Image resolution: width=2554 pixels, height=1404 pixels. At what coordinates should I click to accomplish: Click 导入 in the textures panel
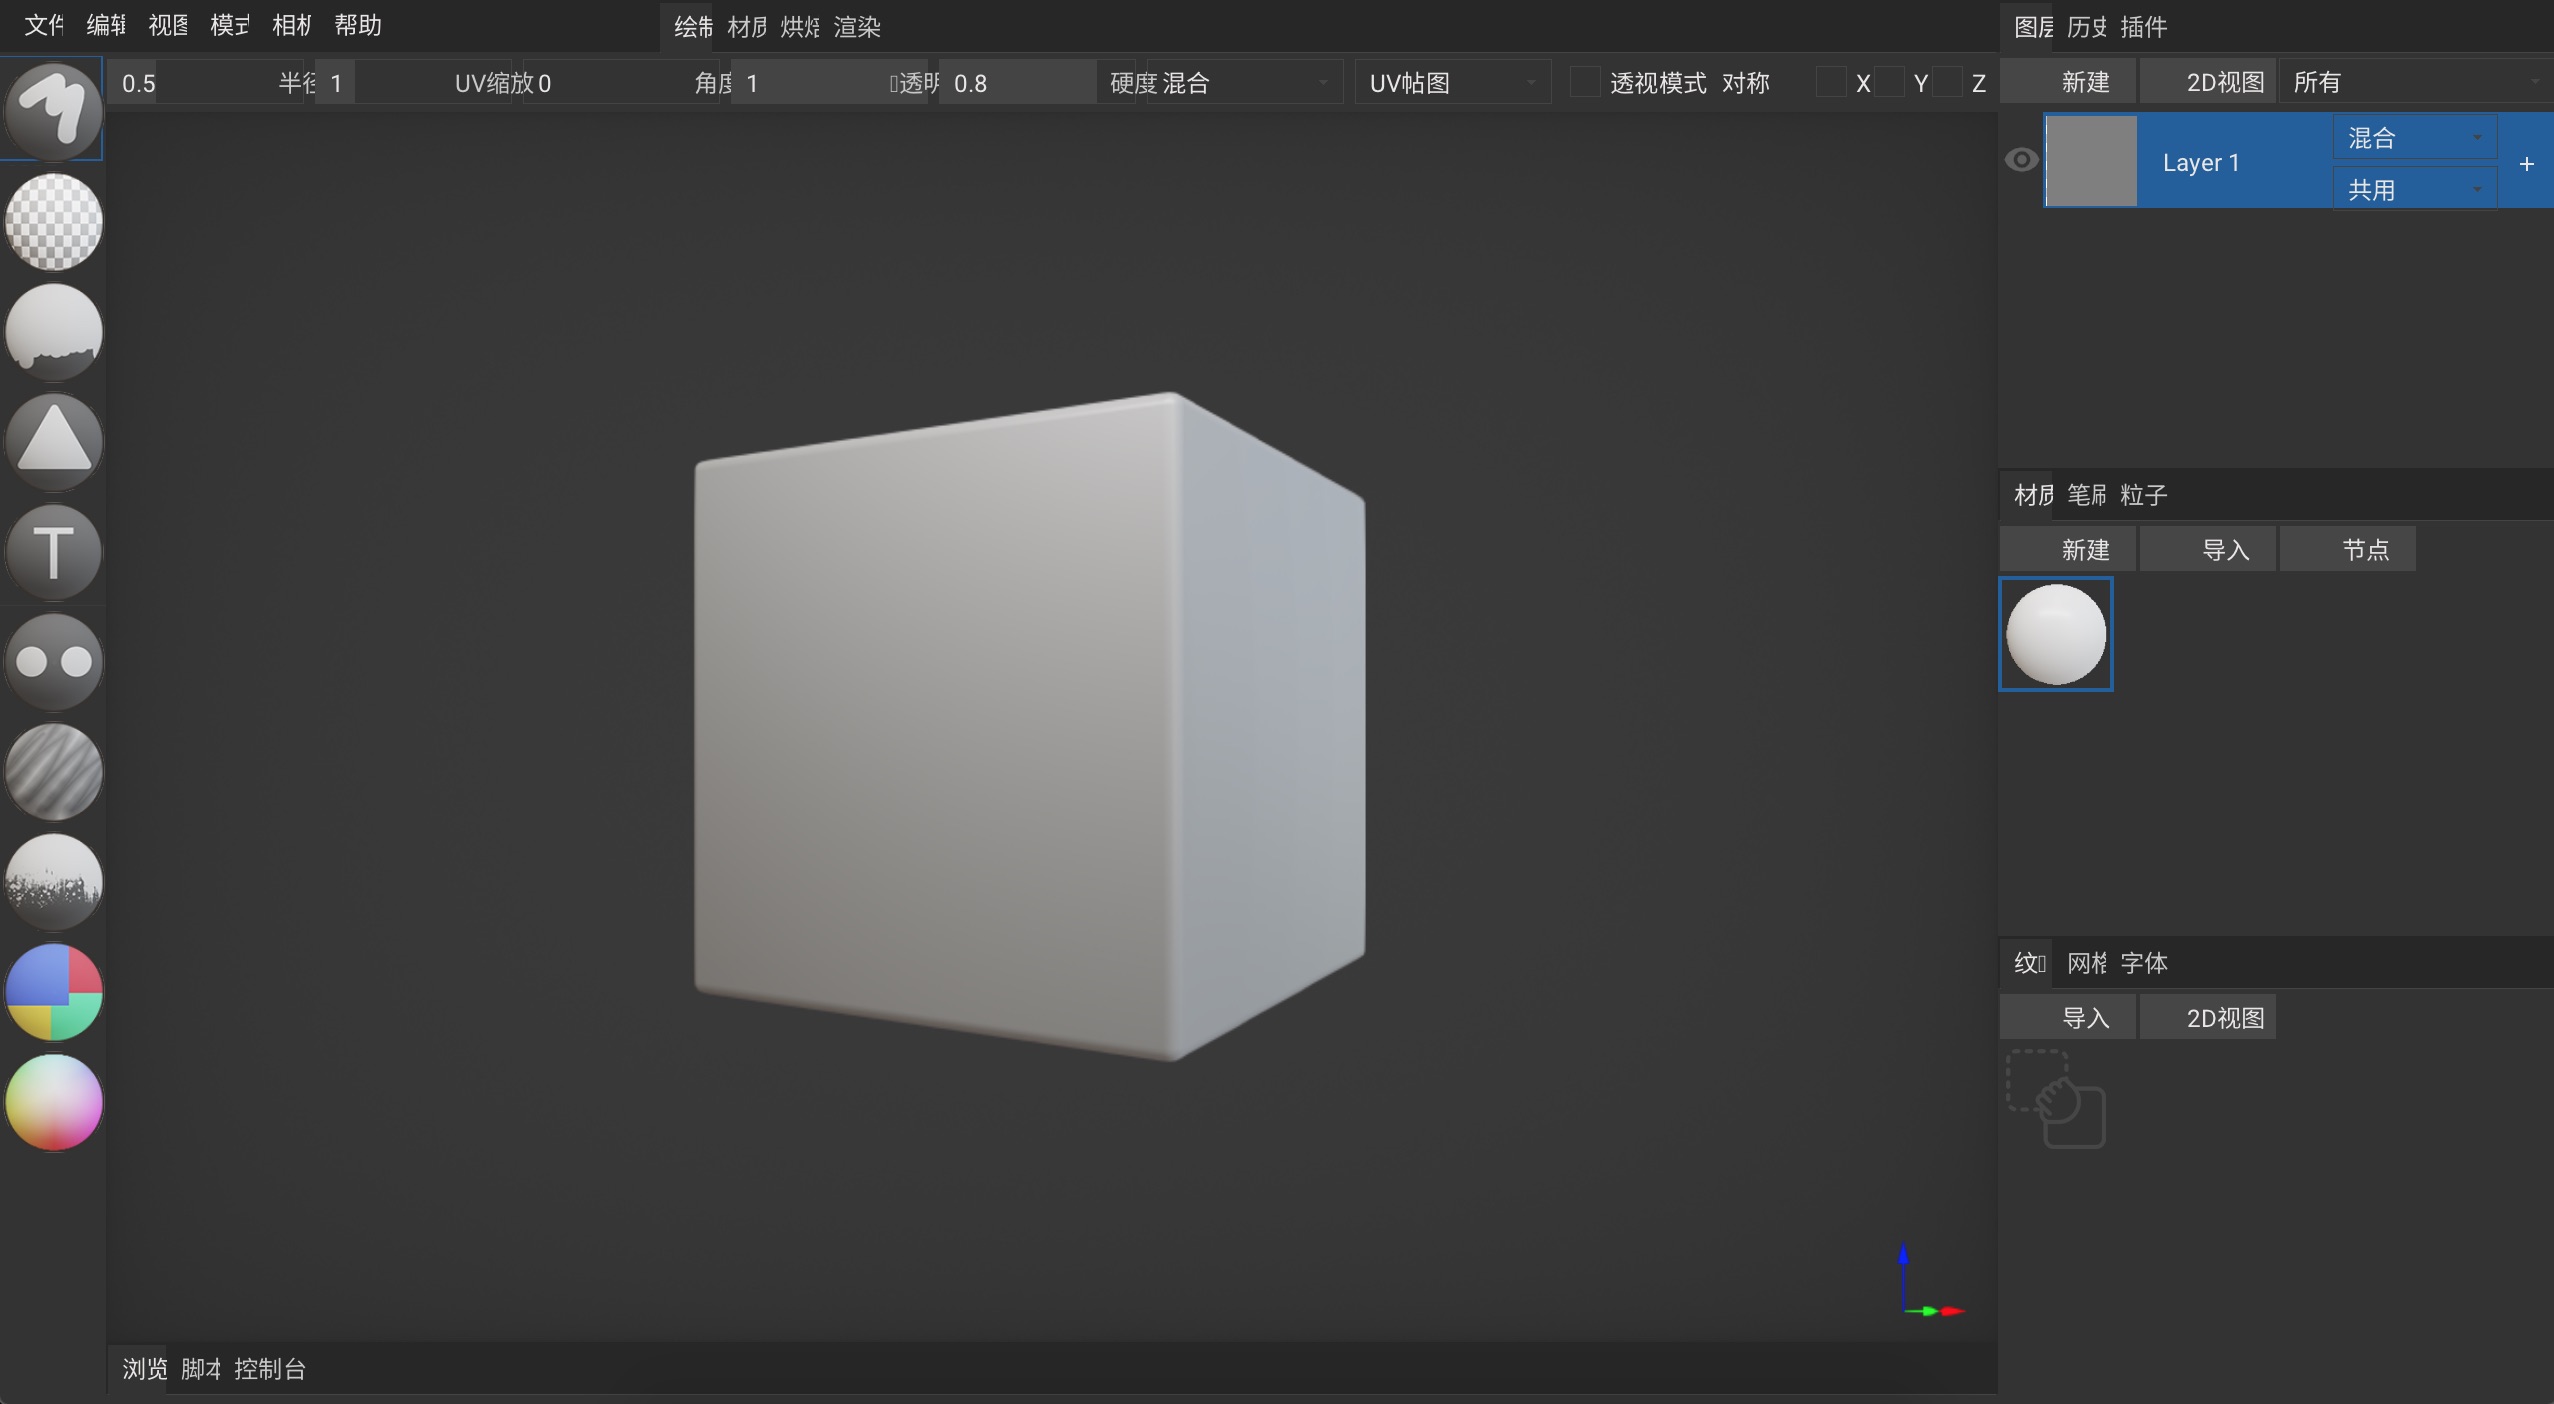click(2068, 1018)
